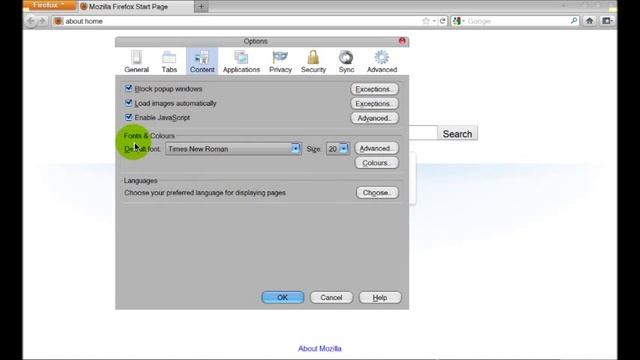The width and height of the screenshot is (640, 360).
Task: Confirm options with OK button
Action: click(282, 298)
